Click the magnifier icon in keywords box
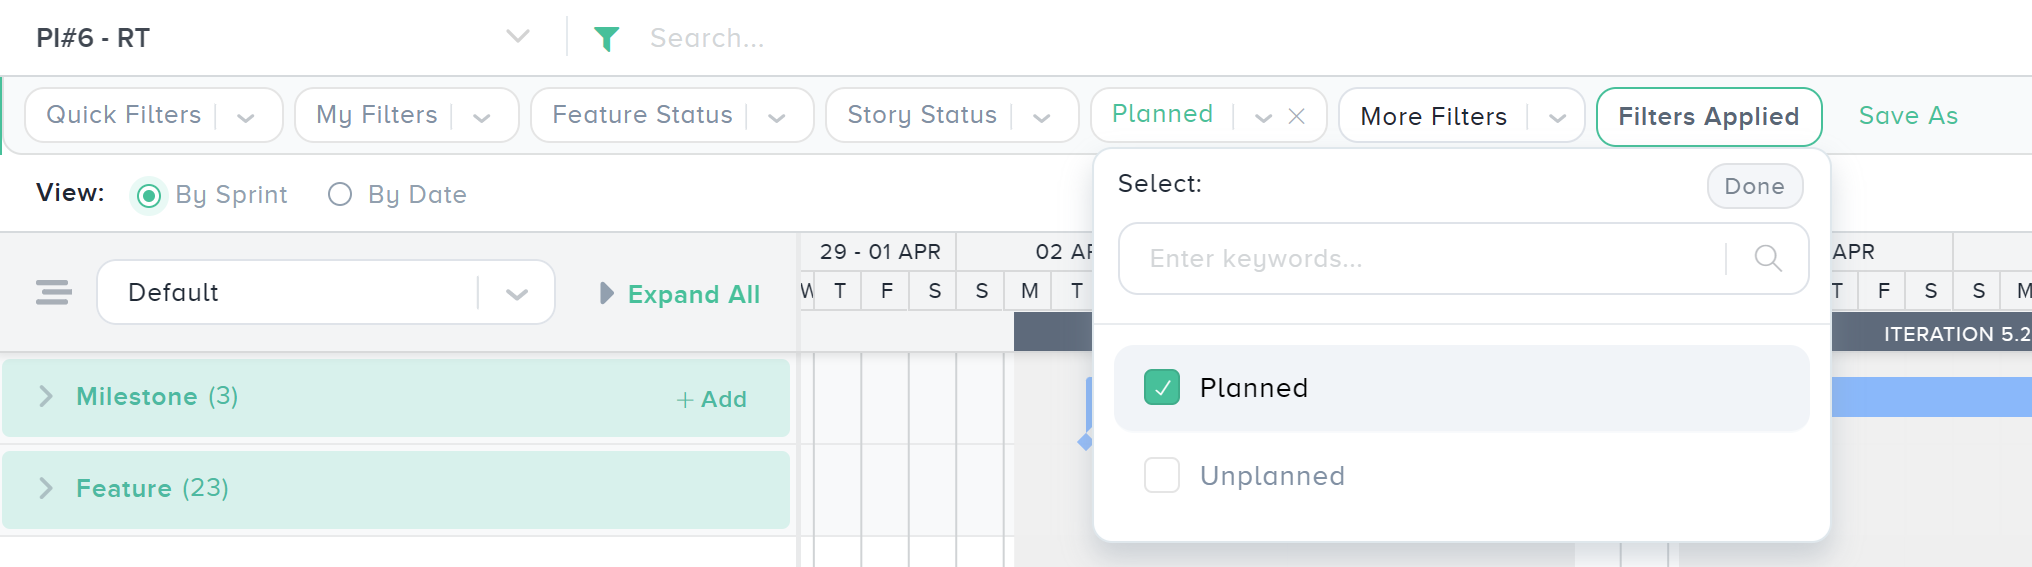The height and width of the screenshot is (567, 2032). (1767, 259)
